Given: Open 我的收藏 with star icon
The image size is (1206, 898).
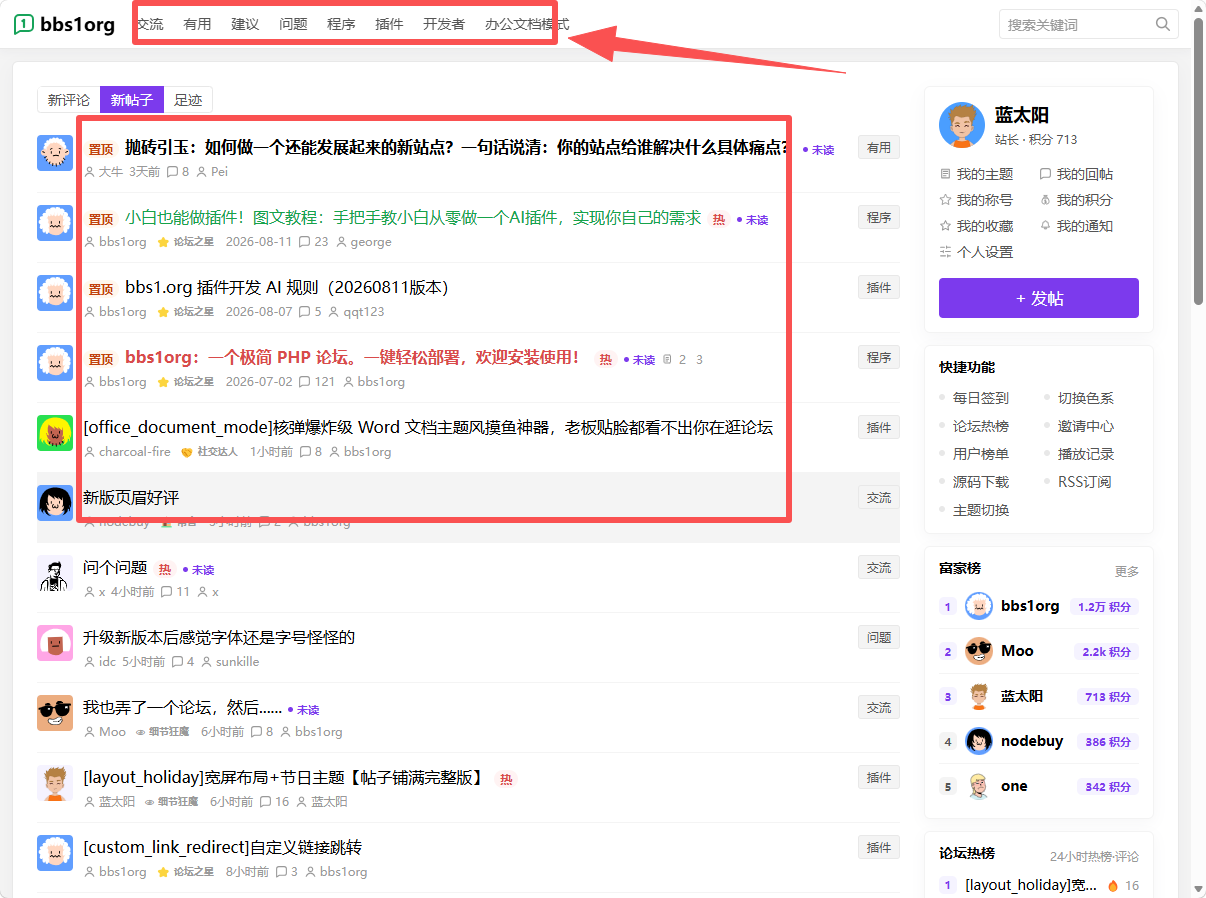Looking at the screenshot, I should (x=977, y=226).
